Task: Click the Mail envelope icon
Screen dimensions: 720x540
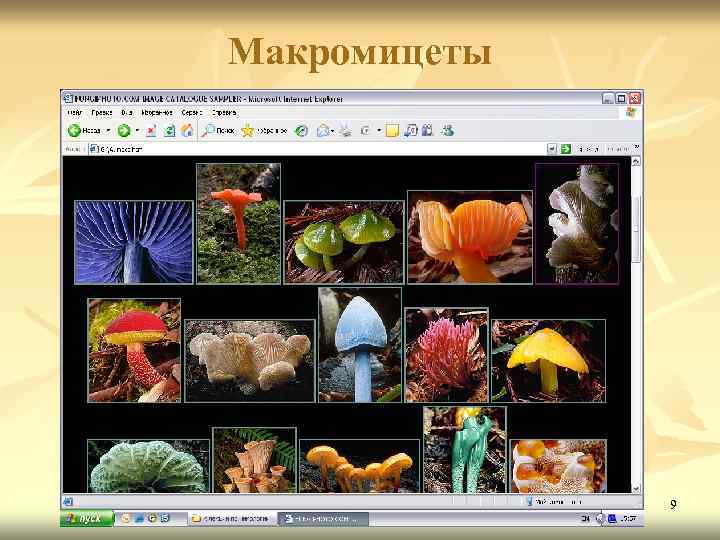Action: point(323,131)
